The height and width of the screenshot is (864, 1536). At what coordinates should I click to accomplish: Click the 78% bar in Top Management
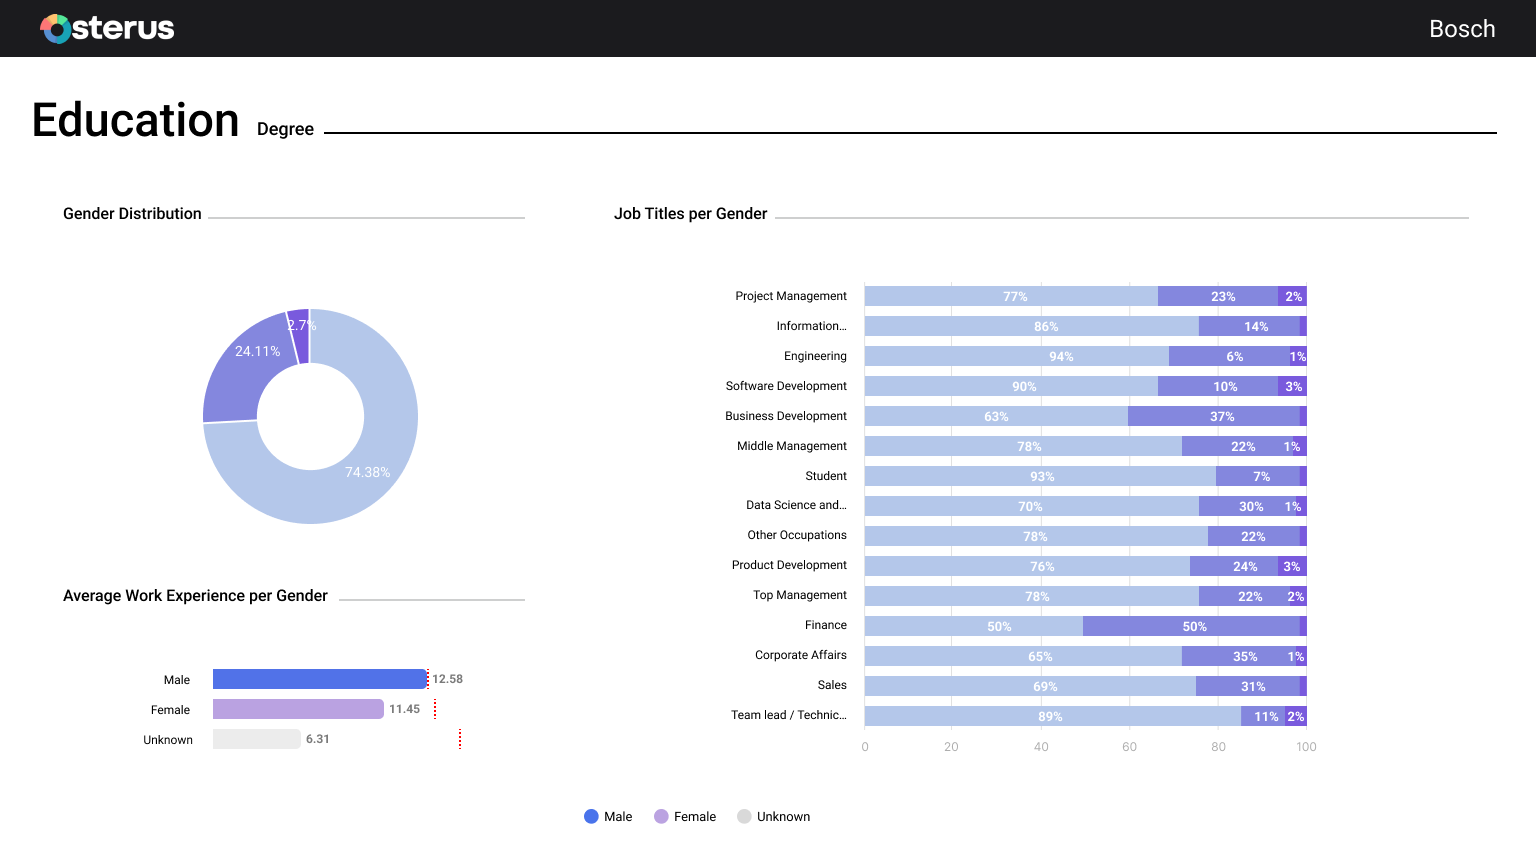[x=1032, y=596]
